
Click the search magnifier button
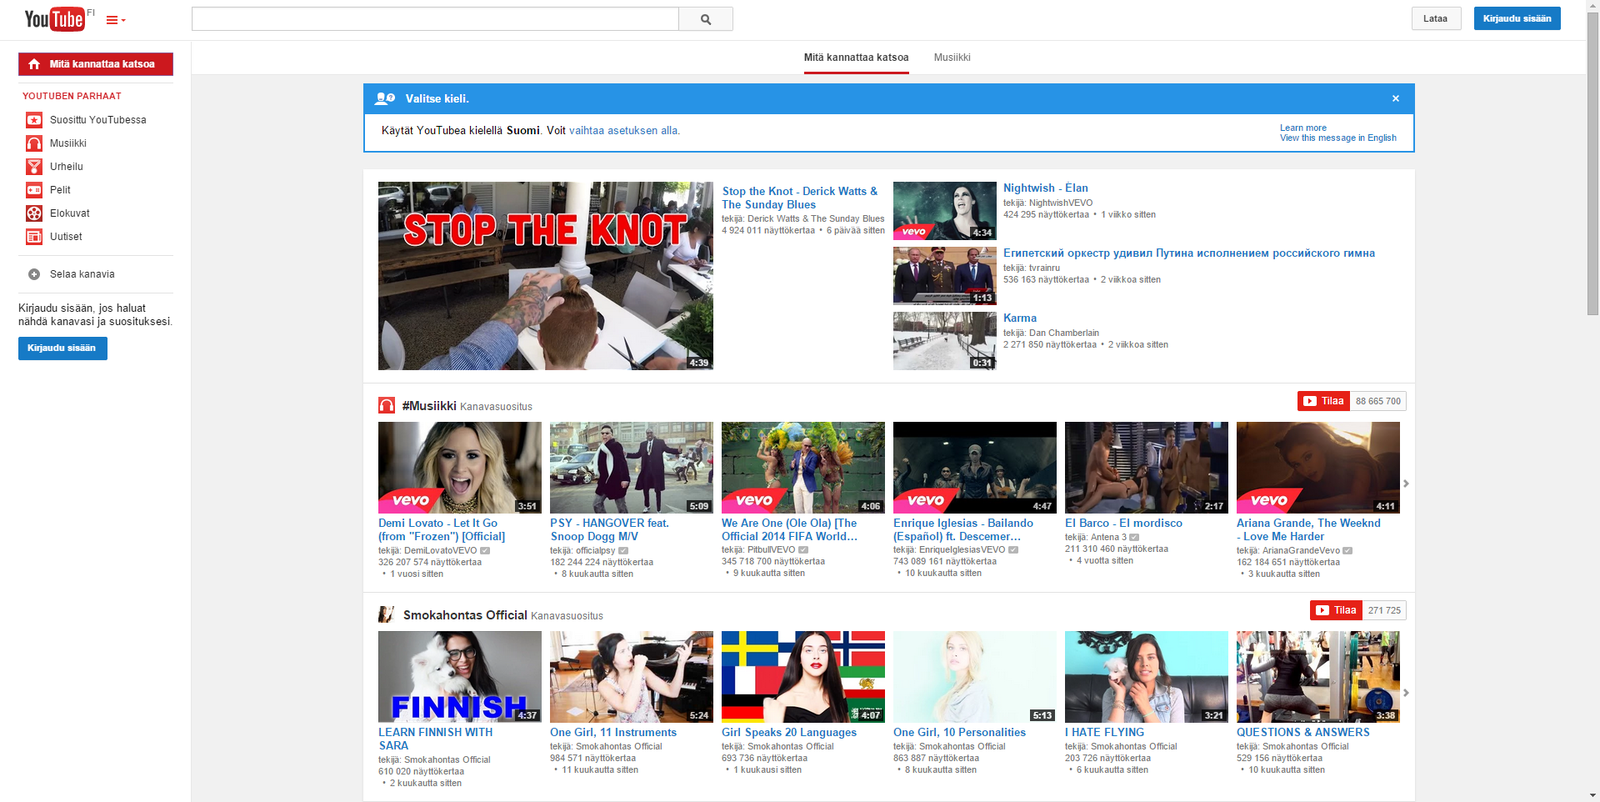pos(706,19)
